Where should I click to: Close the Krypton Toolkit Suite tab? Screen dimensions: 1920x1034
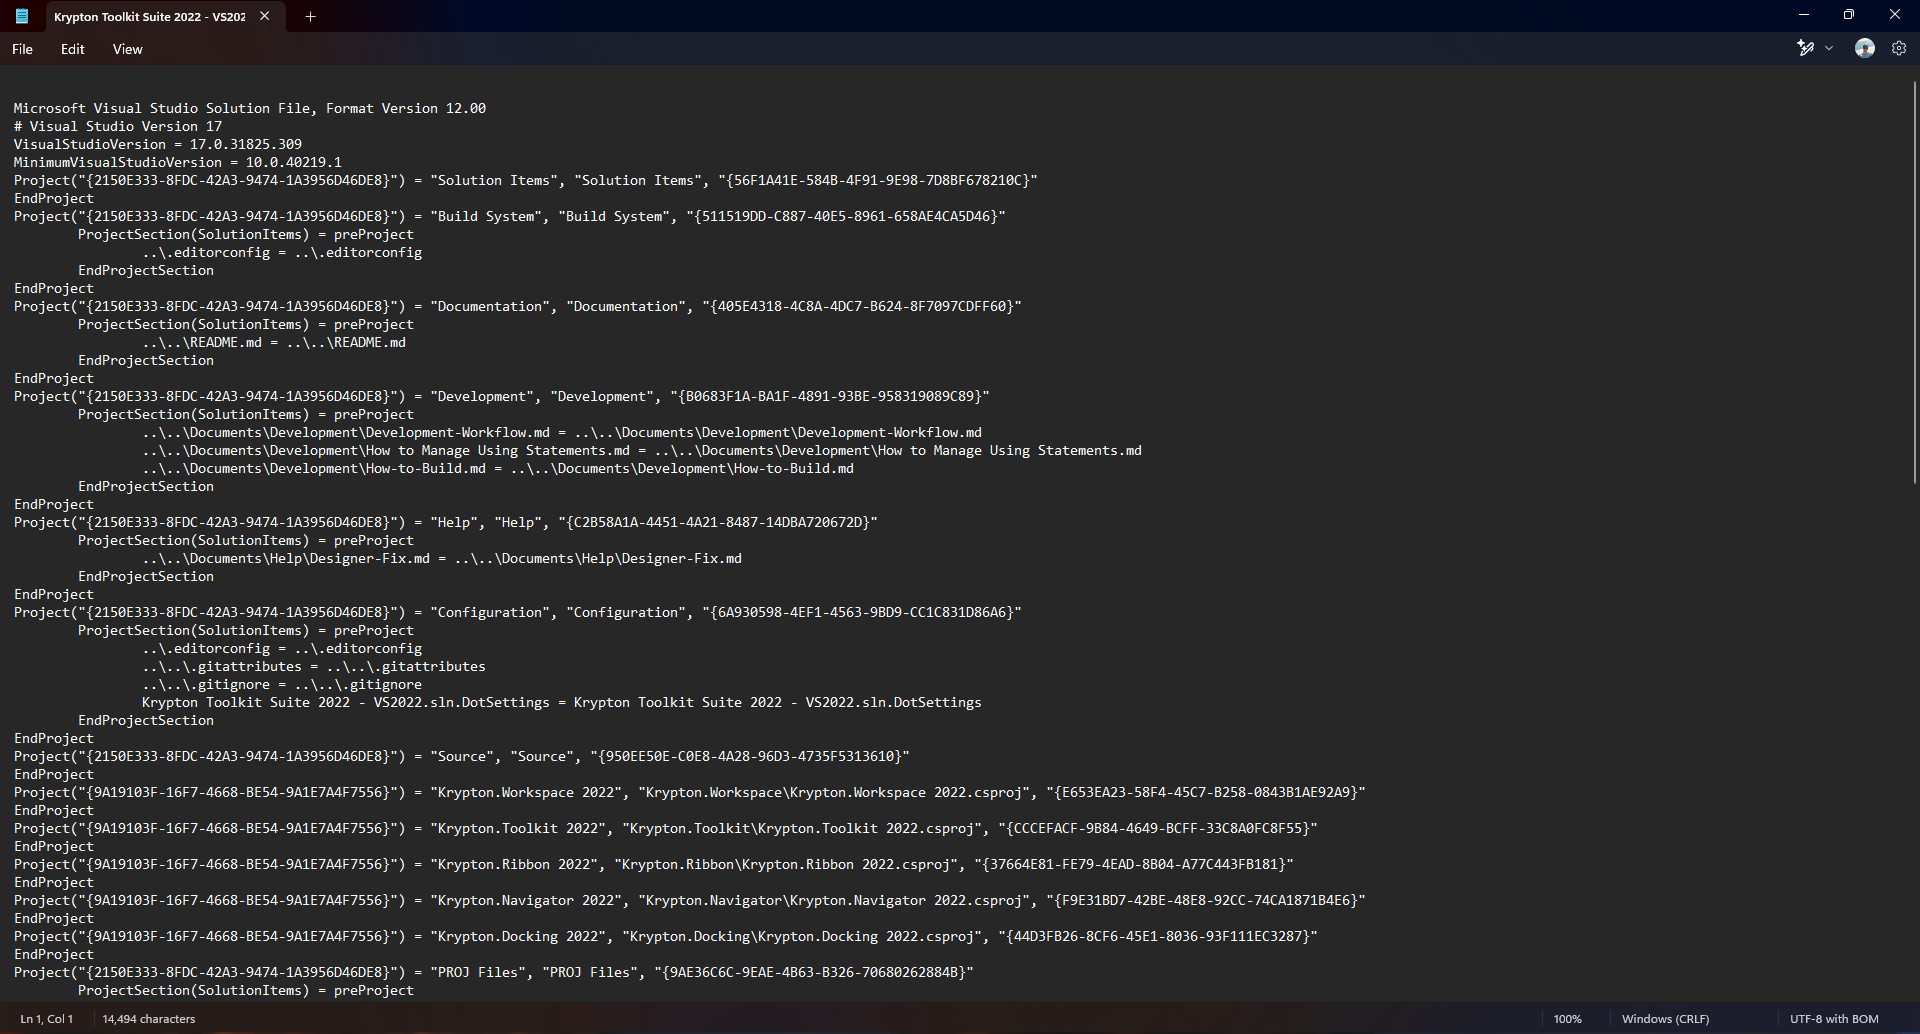pyautogui.click(x=264, y=16)
